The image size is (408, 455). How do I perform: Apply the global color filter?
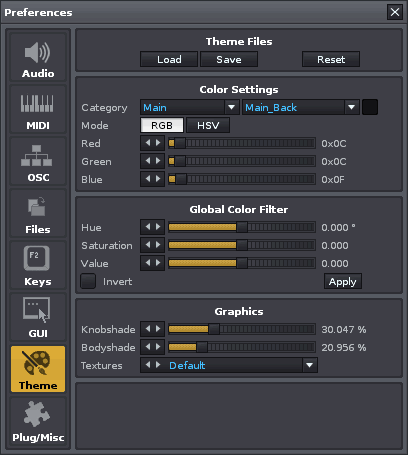[343, 281]
